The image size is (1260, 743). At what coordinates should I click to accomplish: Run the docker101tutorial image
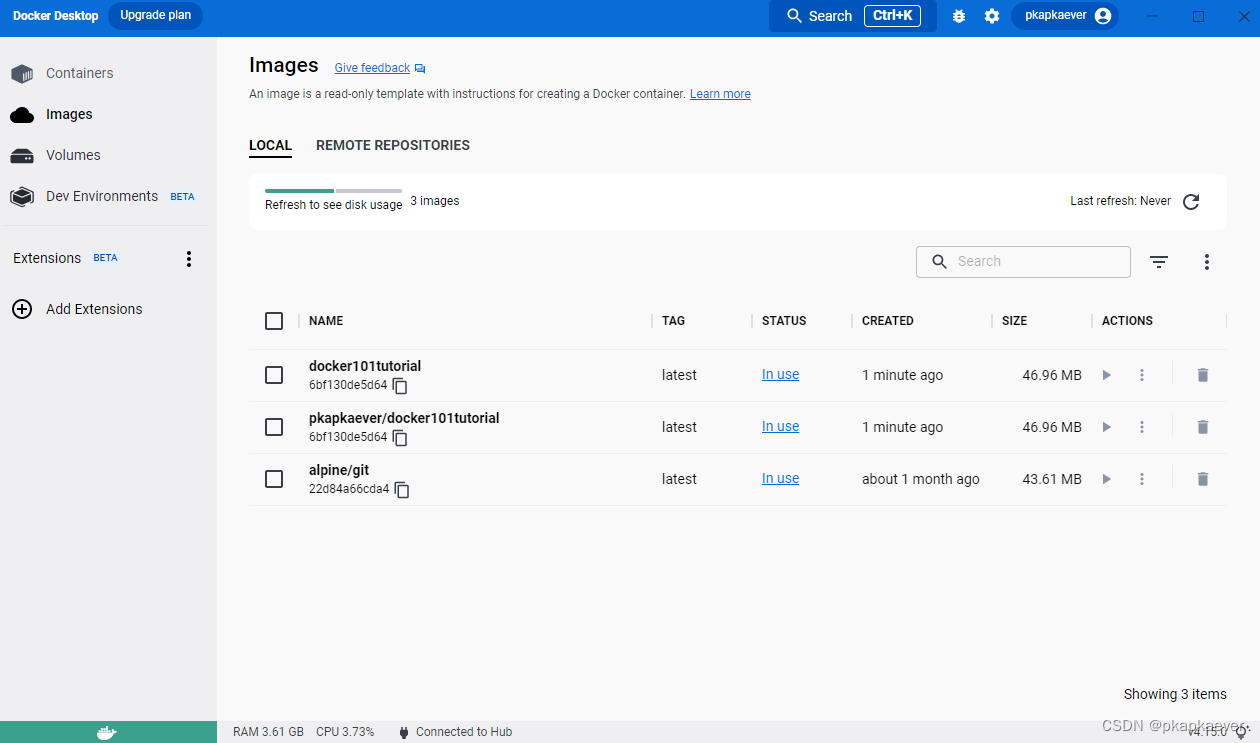(1107, 375)
